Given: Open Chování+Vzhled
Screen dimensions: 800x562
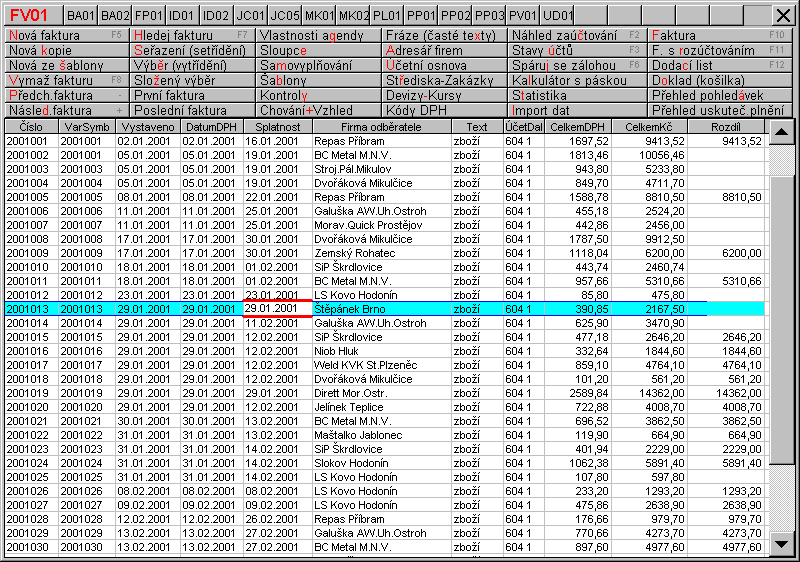Looking at the screenshot, I should point(318,110).
